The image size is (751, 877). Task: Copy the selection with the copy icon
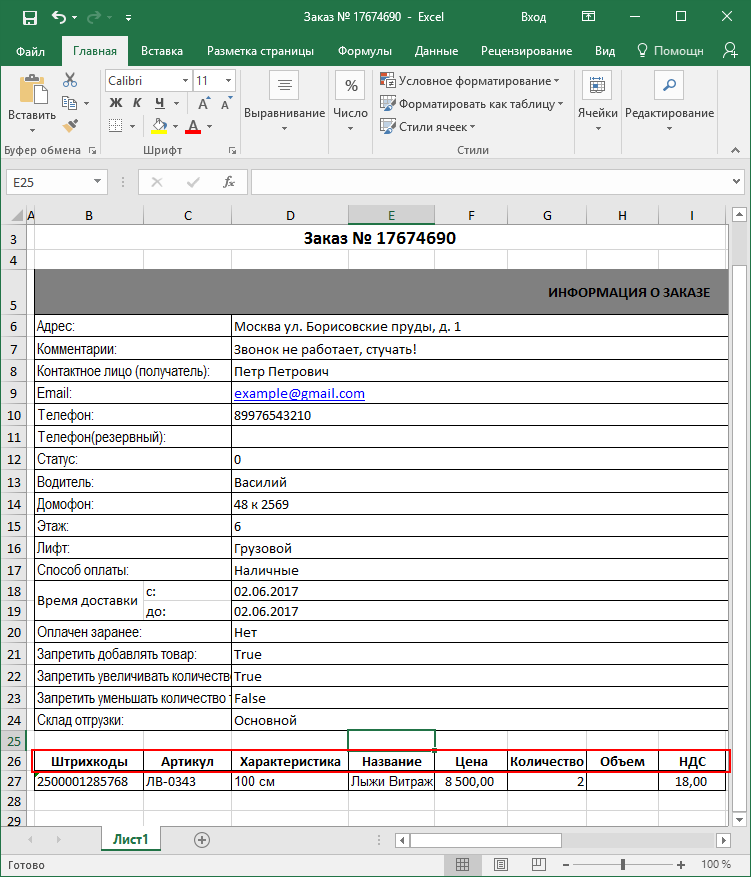pos(69,103)
